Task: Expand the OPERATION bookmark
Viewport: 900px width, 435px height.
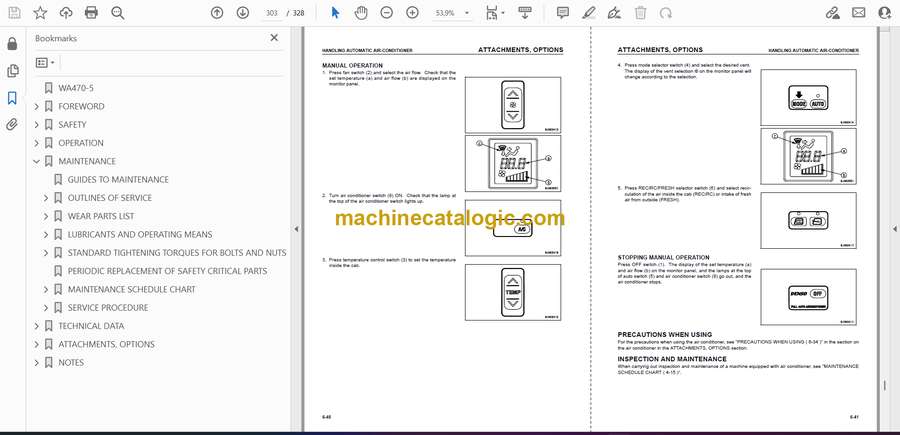Action: 37,143
